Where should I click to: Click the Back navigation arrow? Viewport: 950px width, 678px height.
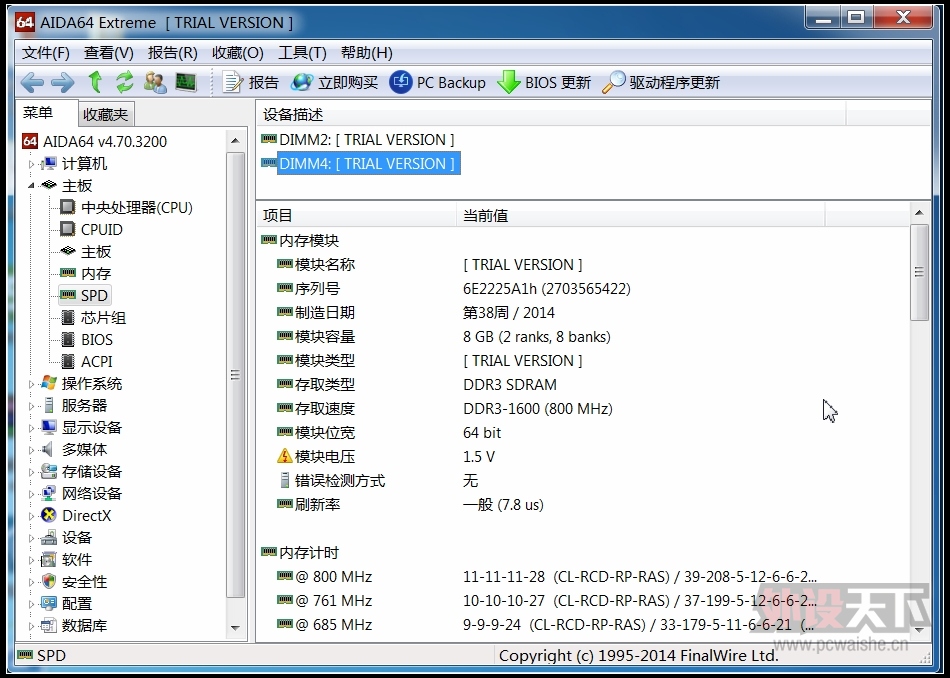click(x=32, y=82)
